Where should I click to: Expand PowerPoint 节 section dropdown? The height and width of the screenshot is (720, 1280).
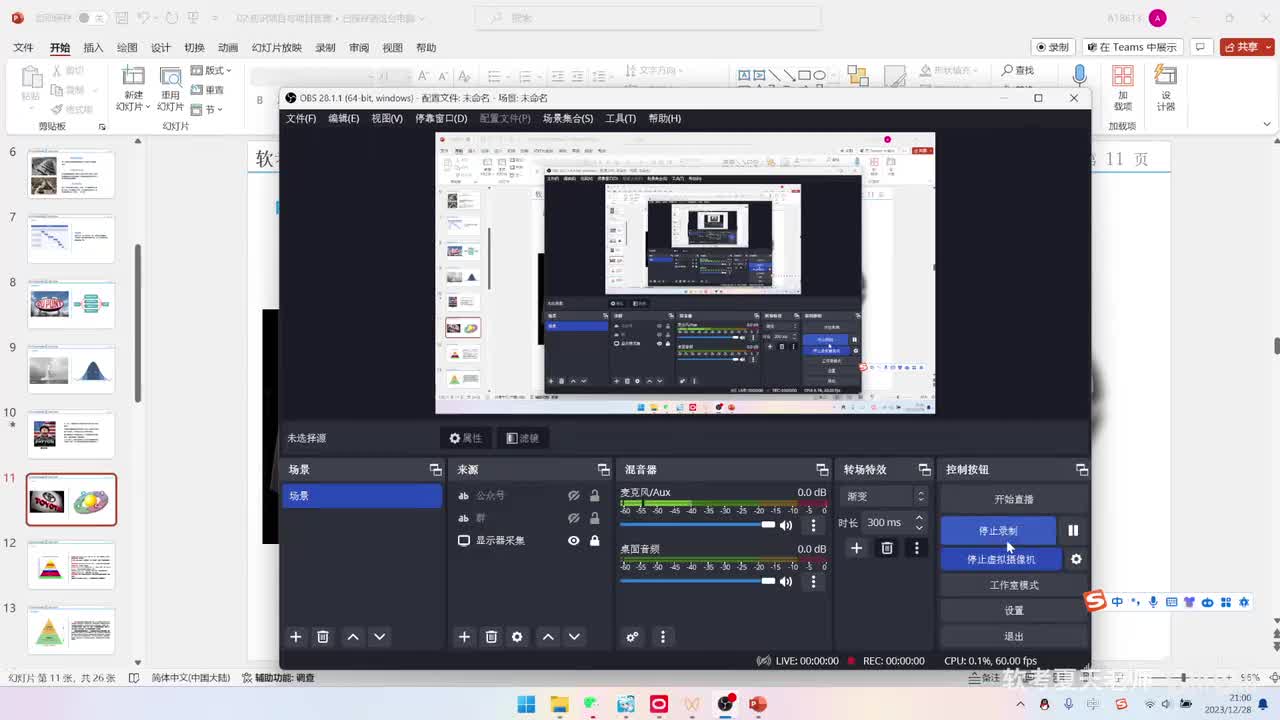207,109
